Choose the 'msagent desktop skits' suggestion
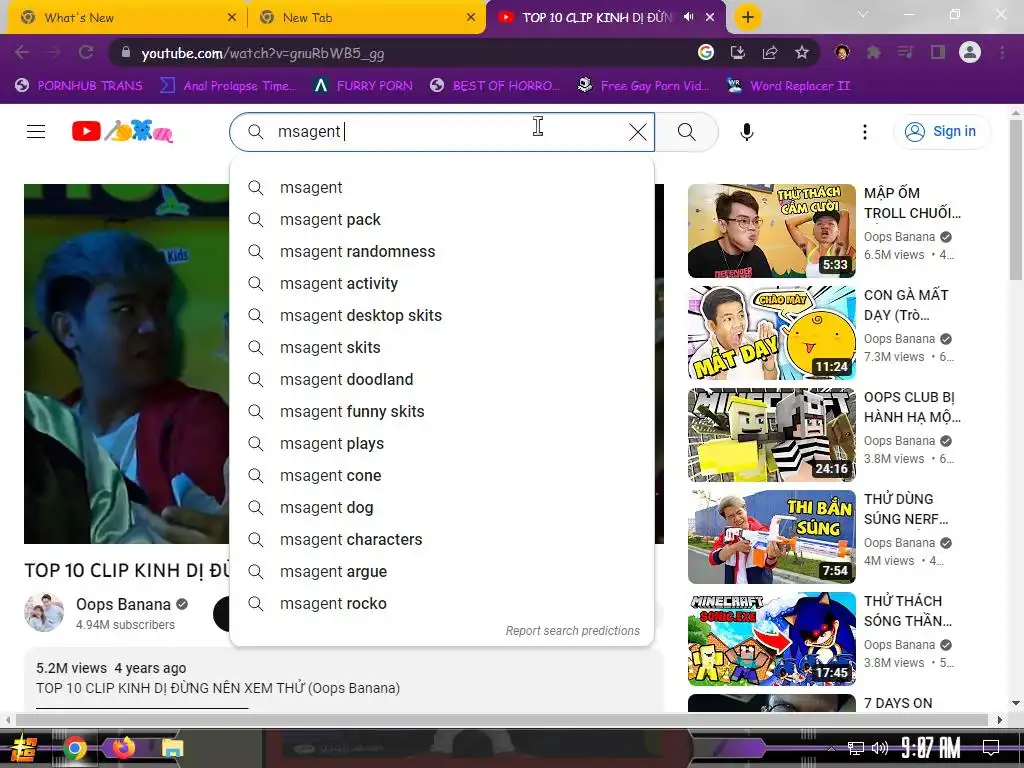The height and width of the screenshot is (768, 1024). tap(441, 315)
